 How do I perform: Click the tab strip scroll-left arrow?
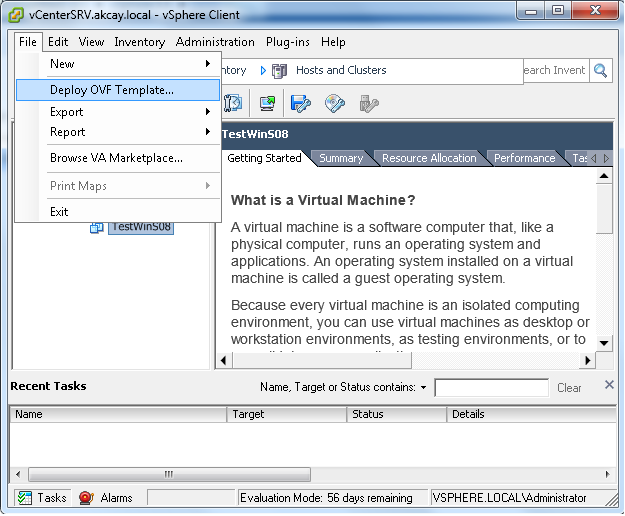click(x=594, y=159)
